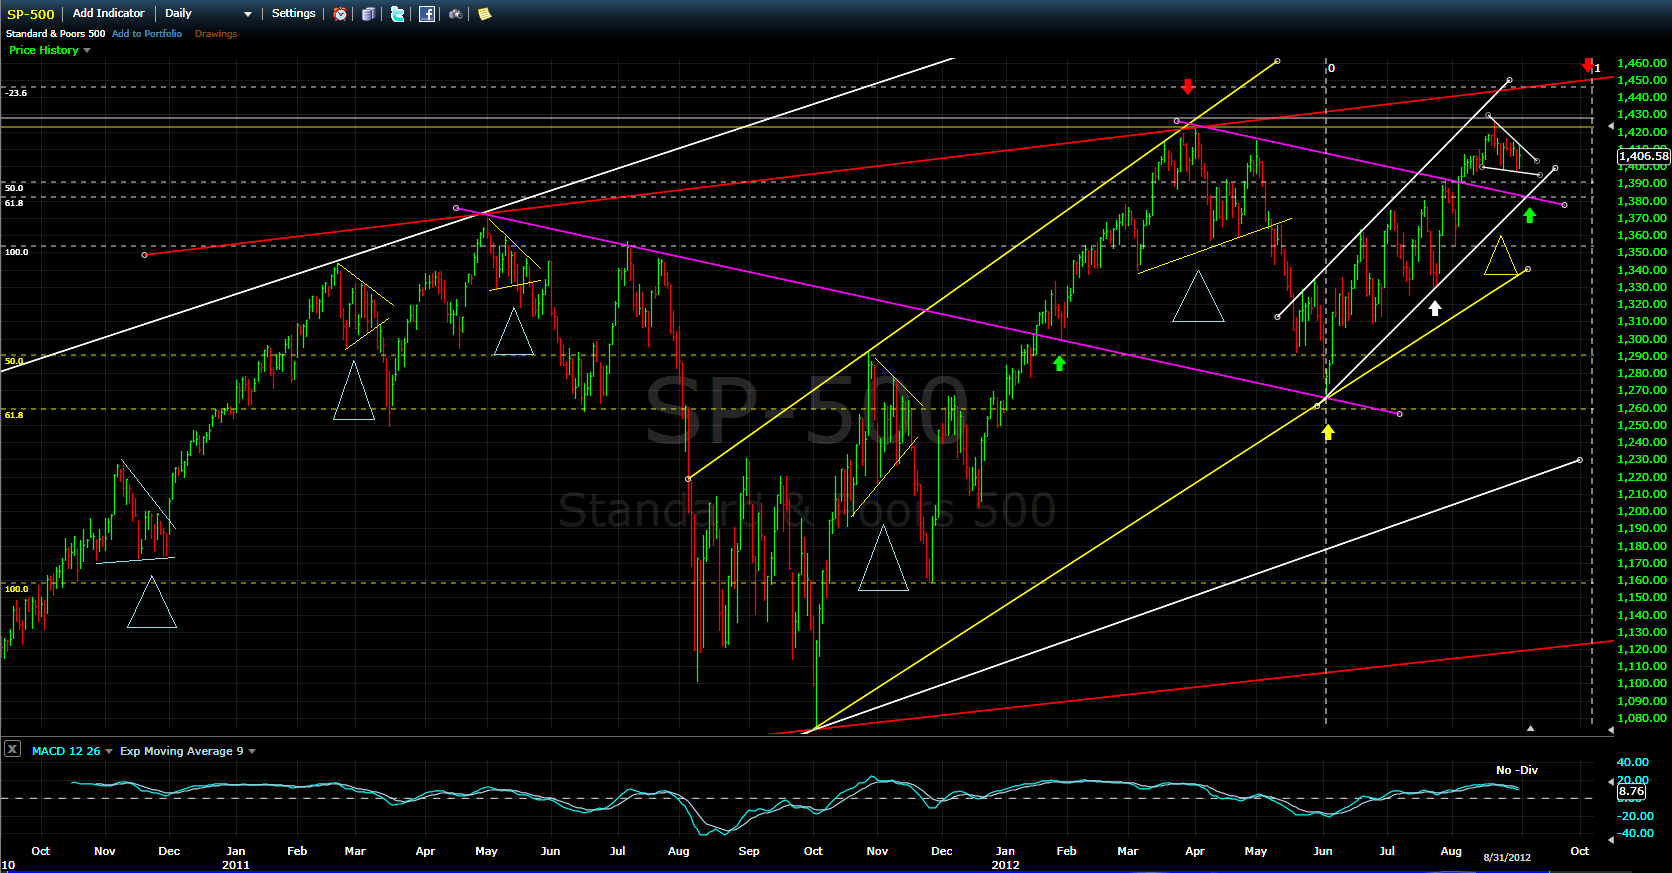Click the 40.00 MACD axis label

1633,762
